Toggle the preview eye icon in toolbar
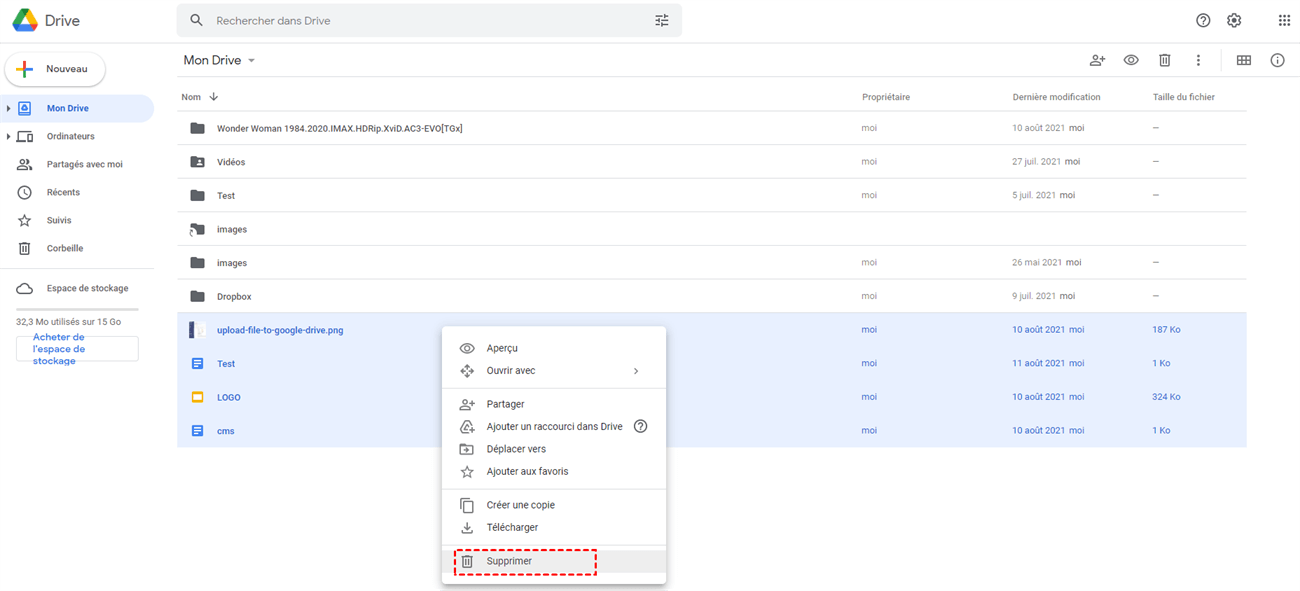The image size is (1300, 591). (x=1131, y=60)
